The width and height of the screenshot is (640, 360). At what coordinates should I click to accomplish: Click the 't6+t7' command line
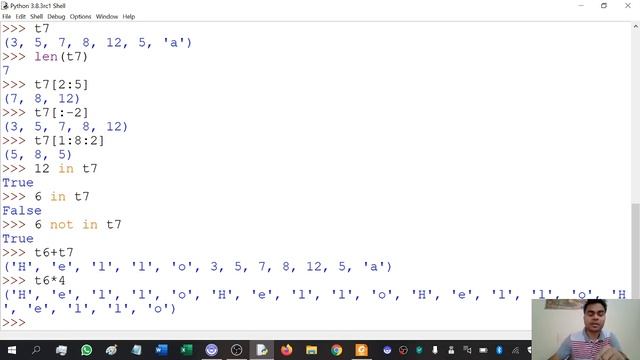(x=54, y=252)
